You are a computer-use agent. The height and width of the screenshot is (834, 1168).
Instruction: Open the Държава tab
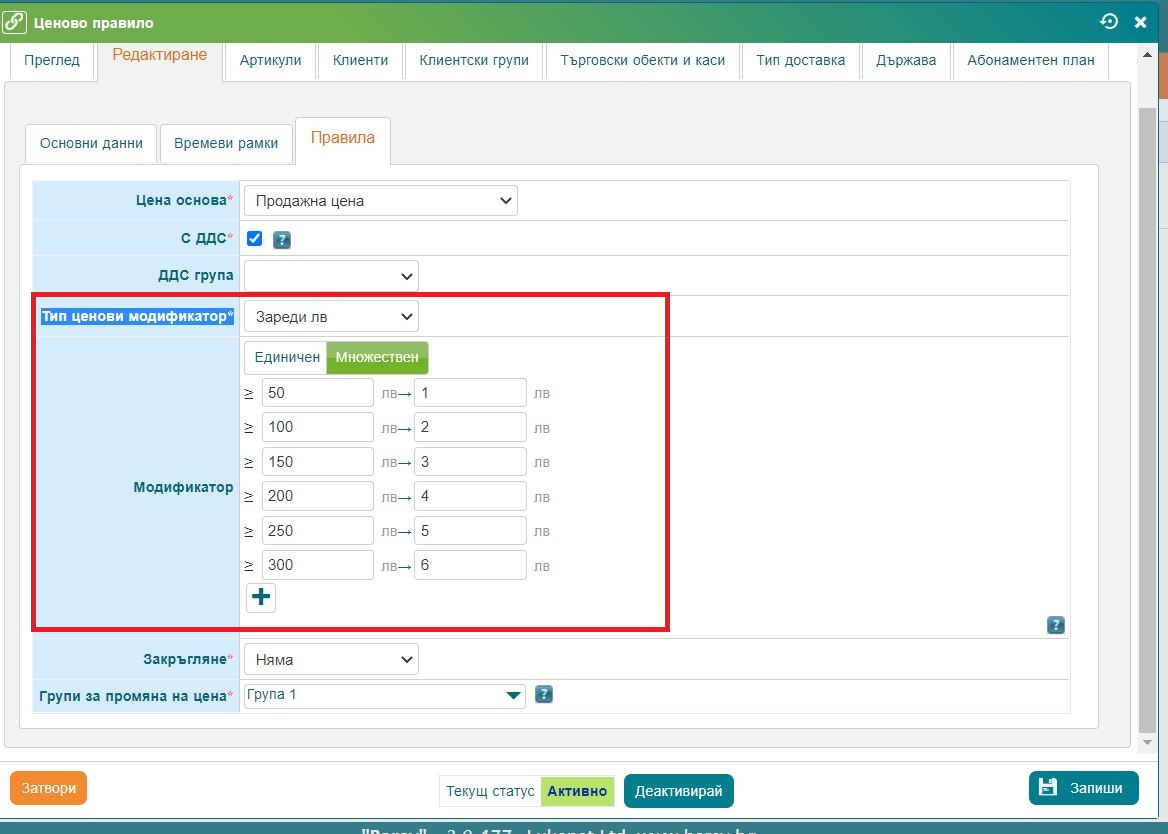pyautogui.click(x=906, y=60)
